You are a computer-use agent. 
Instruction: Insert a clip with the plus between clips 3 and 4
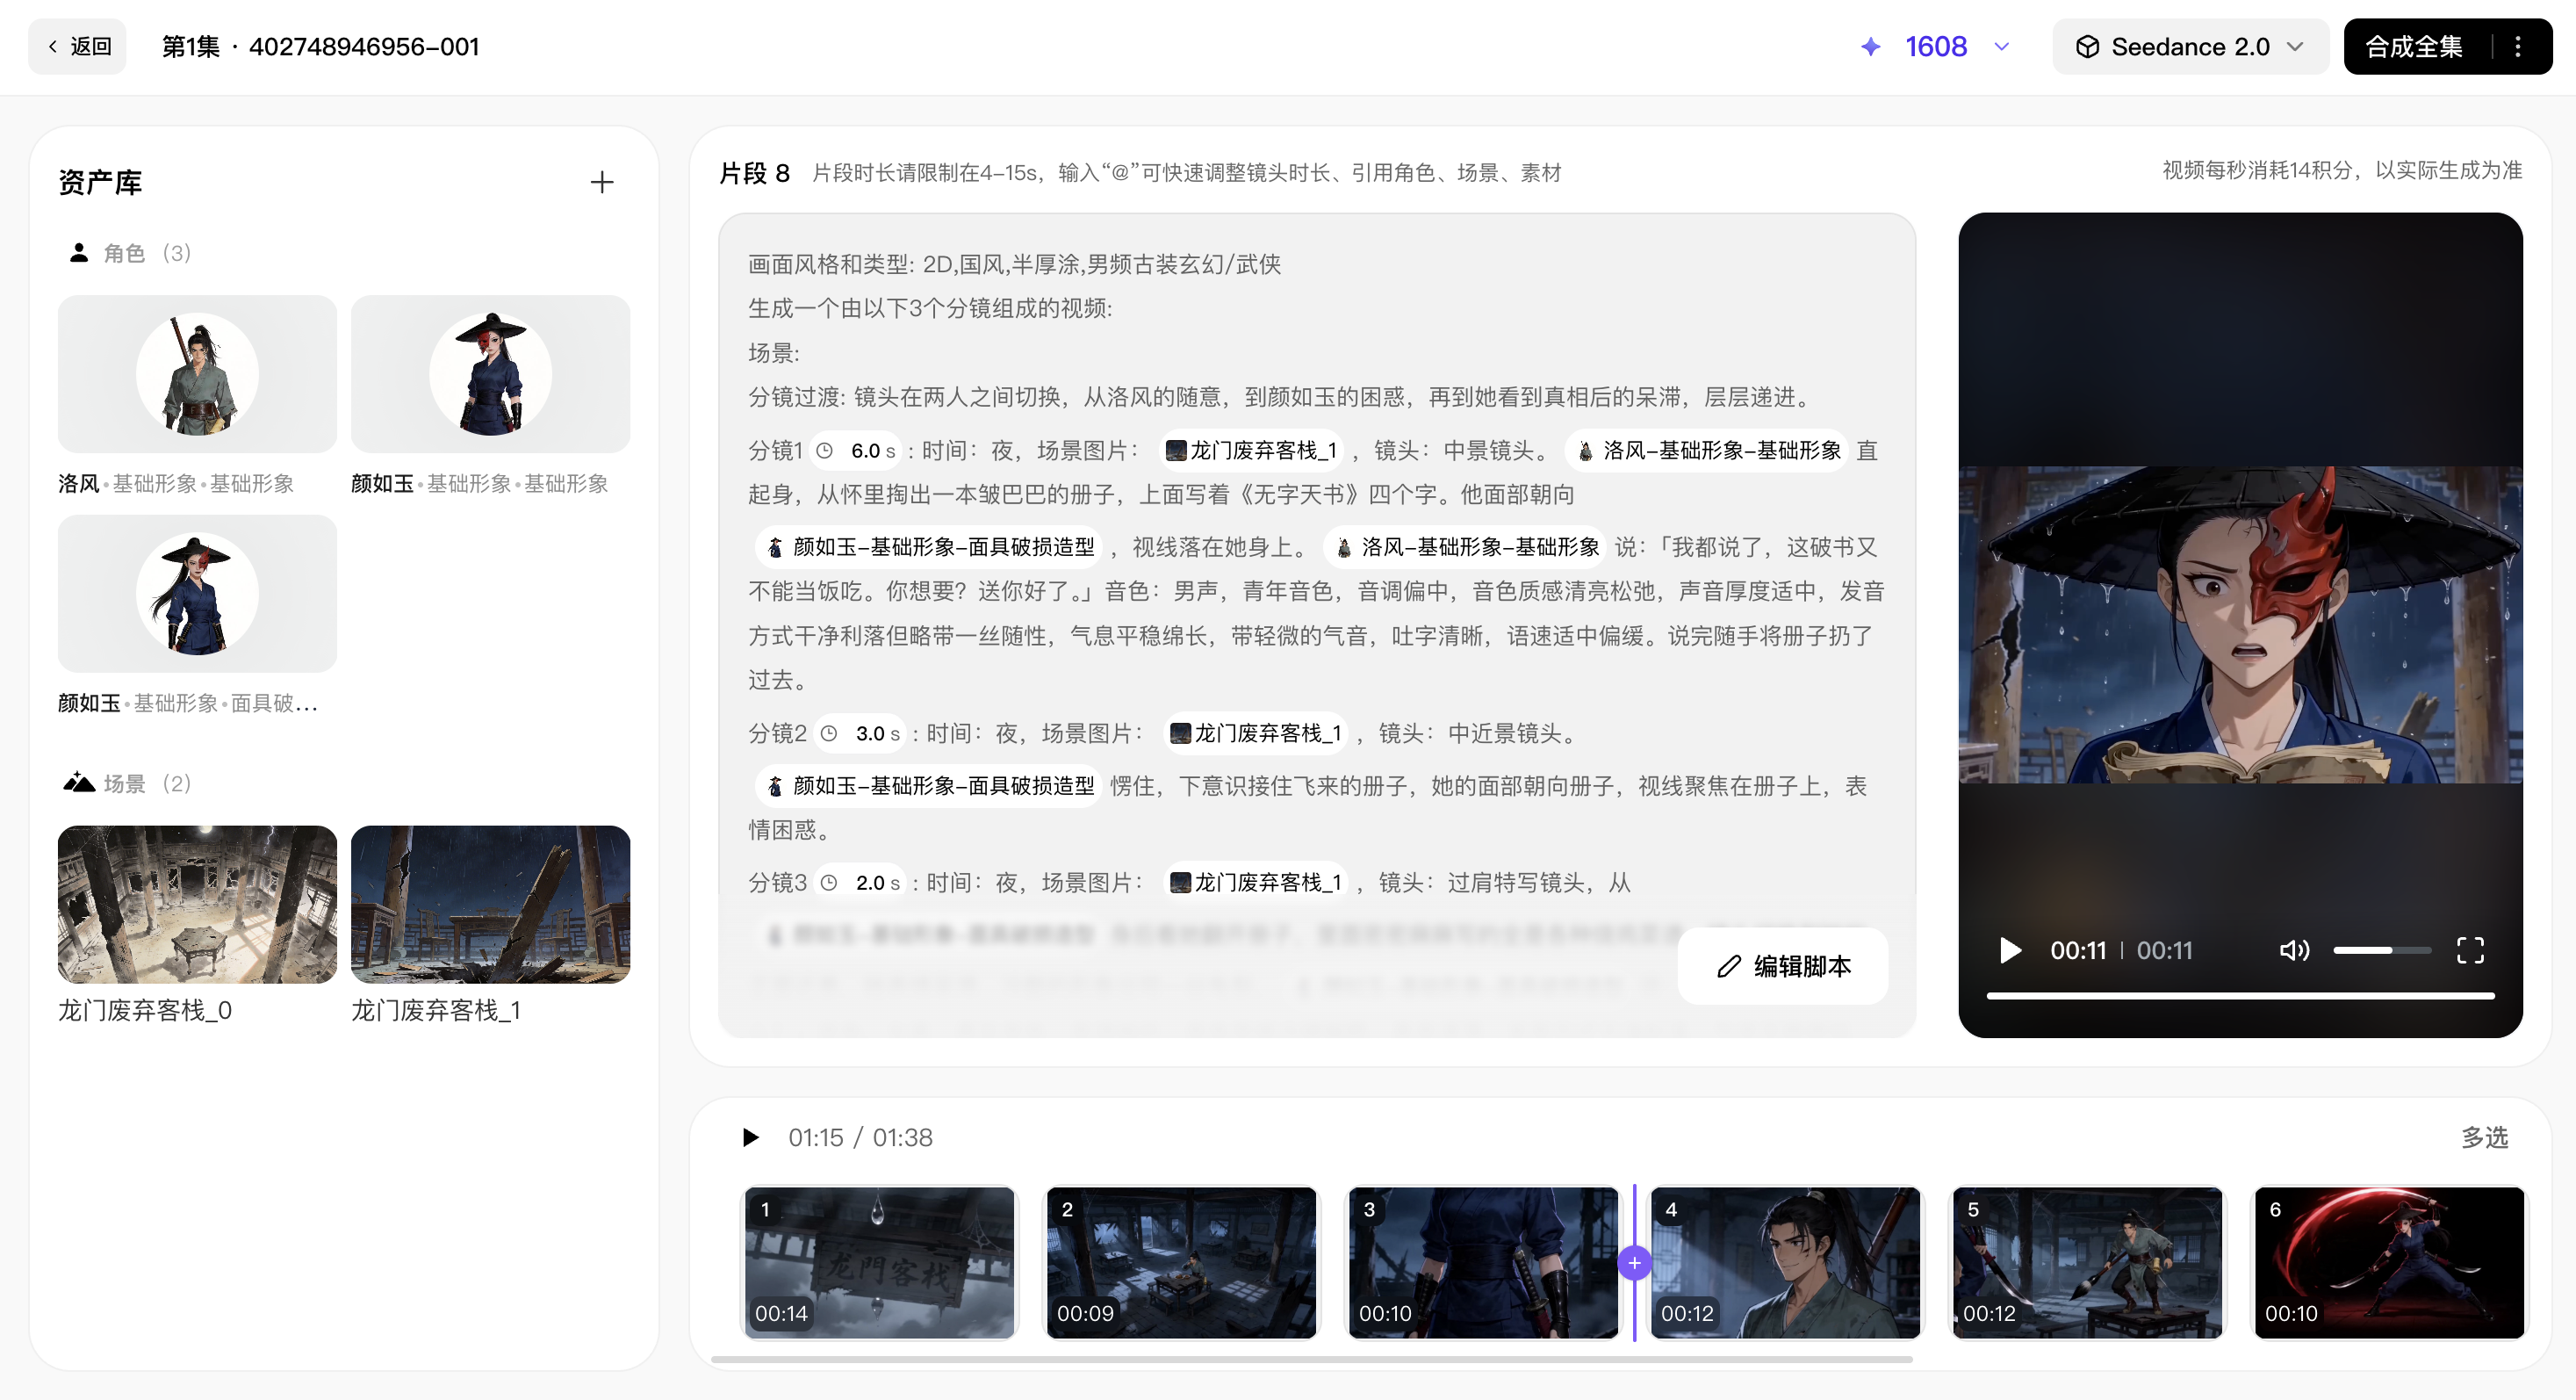click(x=1634, y=1263)
